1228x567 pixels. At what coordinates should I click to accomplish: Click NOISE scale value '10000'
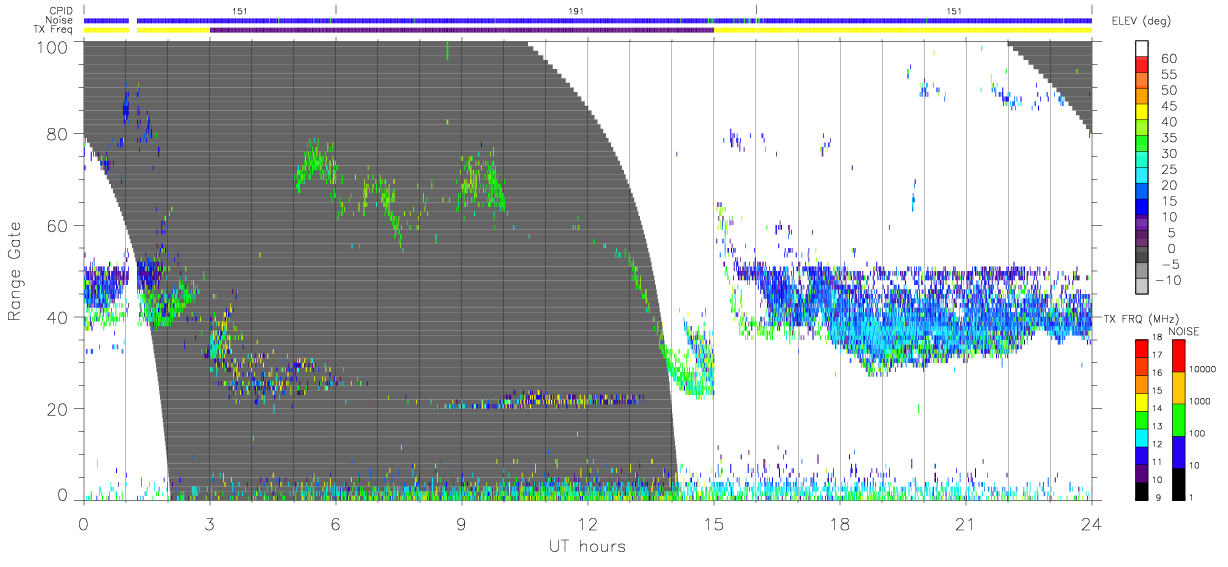pos(1202,369)
